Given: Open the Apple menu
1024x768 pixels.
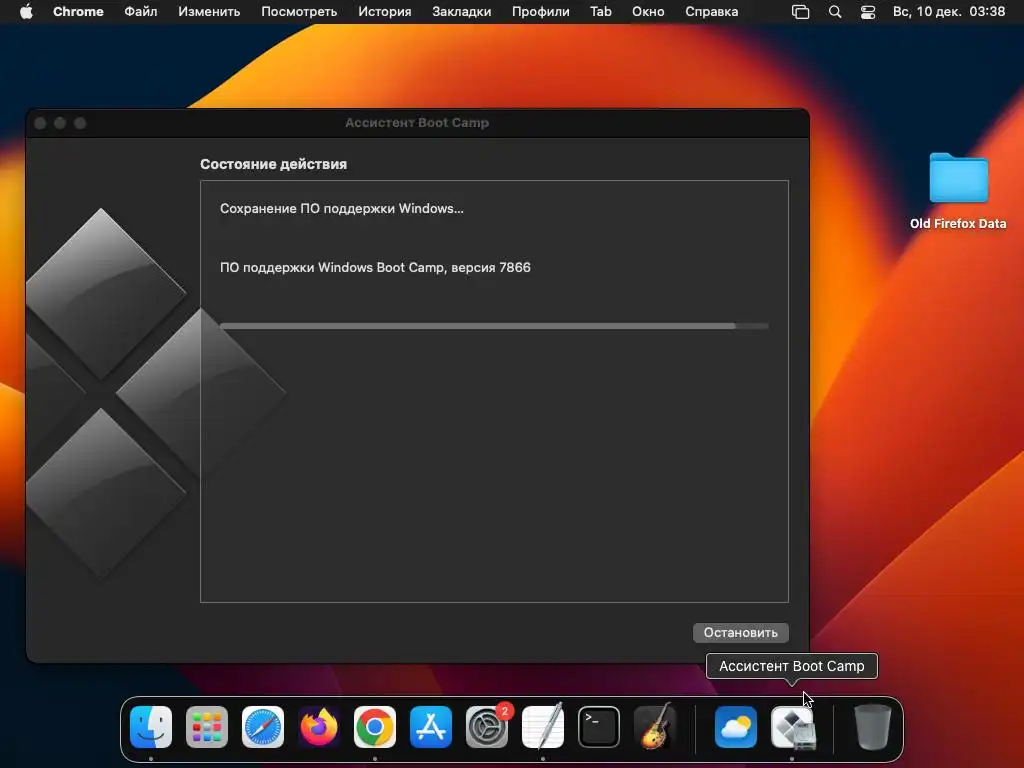Looking at the screenshot, I should 26,12.
